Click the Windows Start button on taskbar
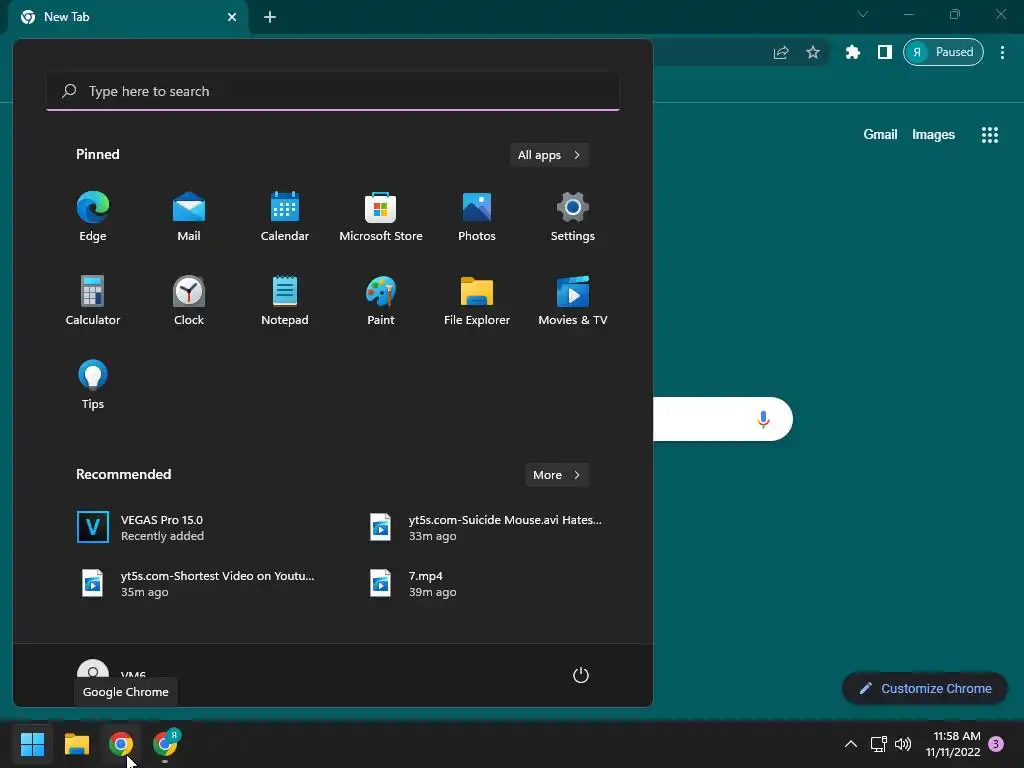Viewport: 1024px width, 768px height. click(x=32, y=744)
